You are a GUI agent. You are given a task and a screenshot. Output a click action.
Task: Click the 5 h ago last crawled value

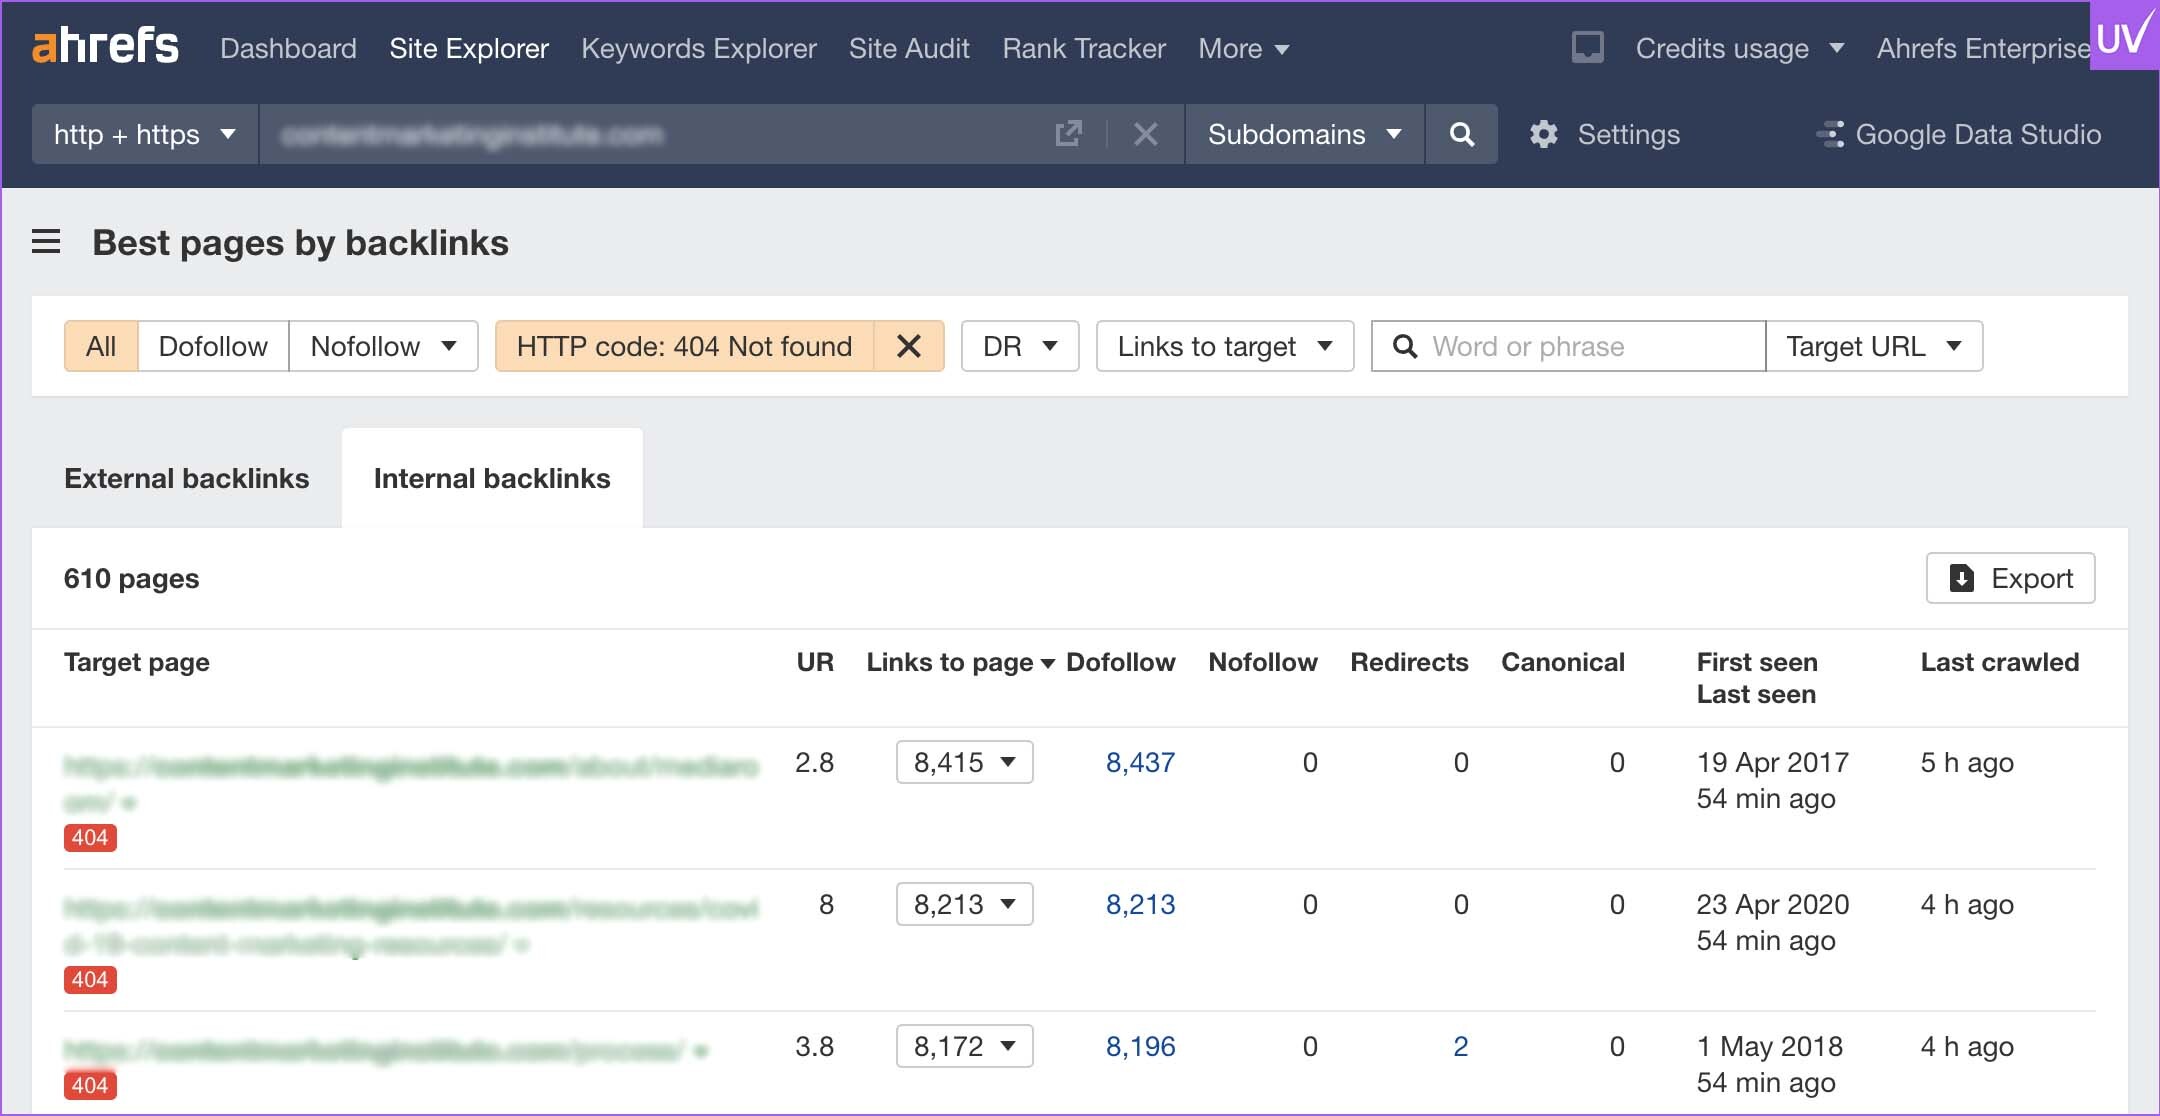pyautogui.click(x=1967, y=762)
